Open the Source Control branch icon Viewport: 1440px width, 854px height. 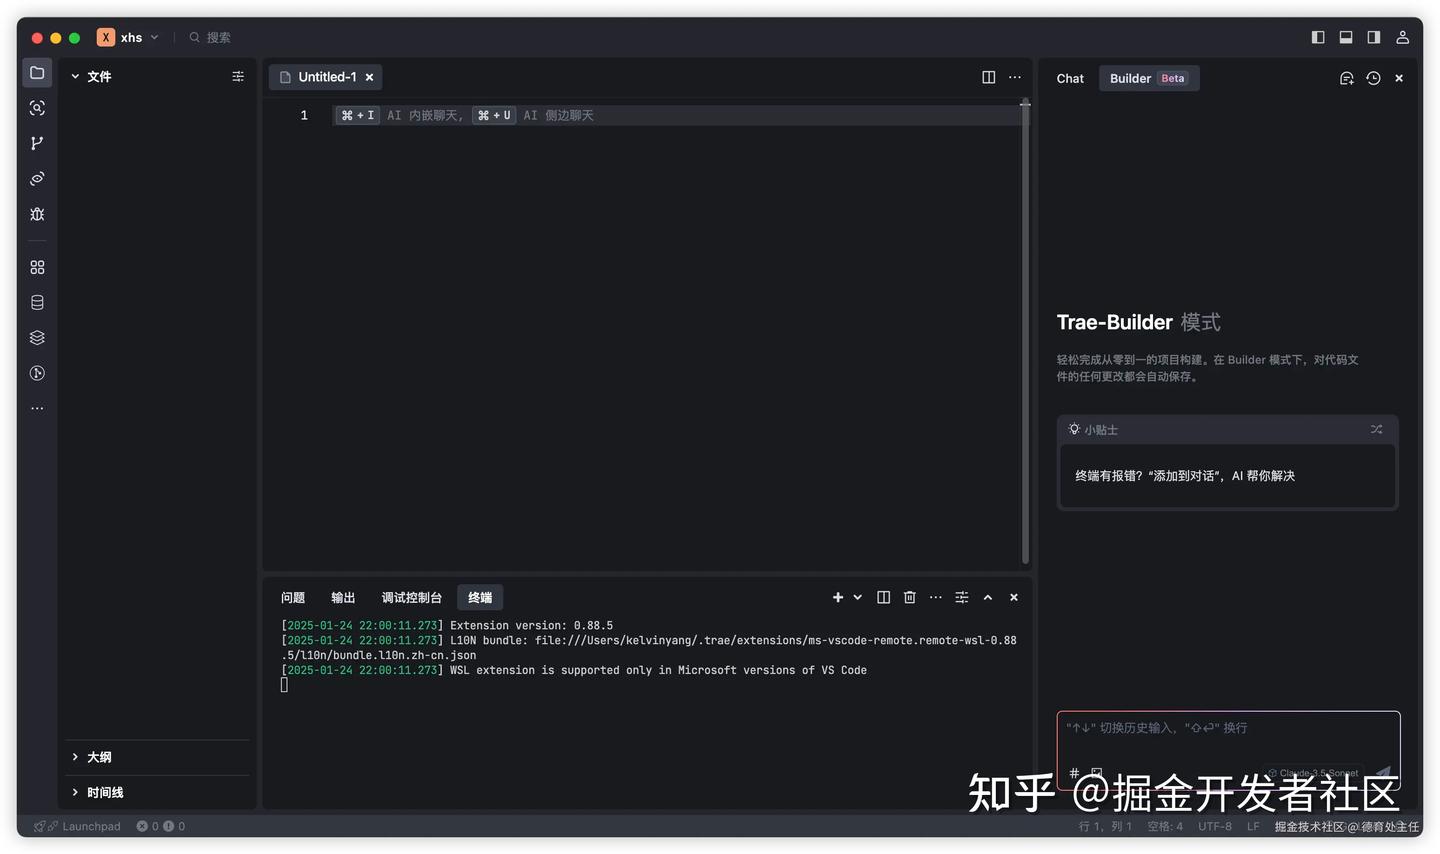point(37,143)
